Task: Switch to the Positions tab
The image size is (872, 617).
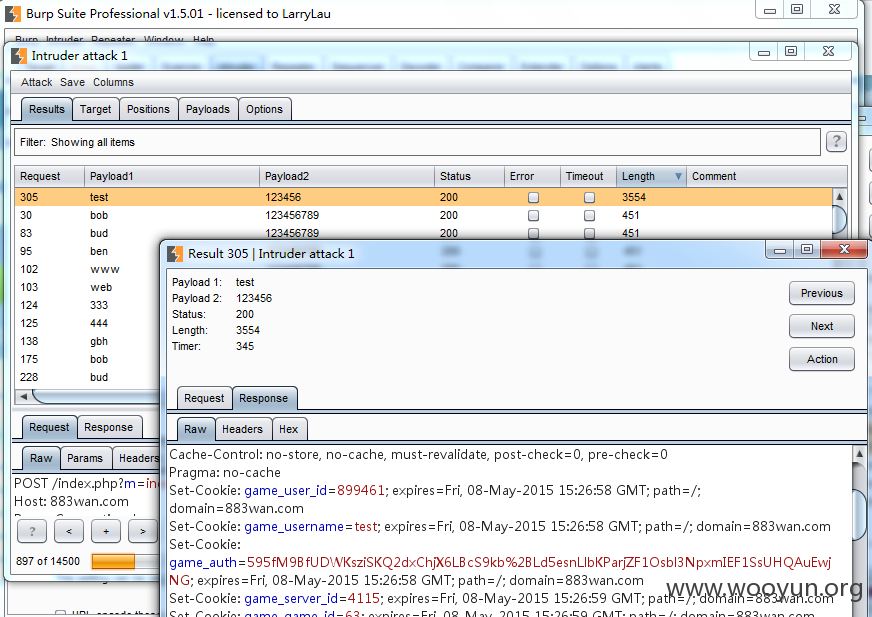Action: [148, 109]
